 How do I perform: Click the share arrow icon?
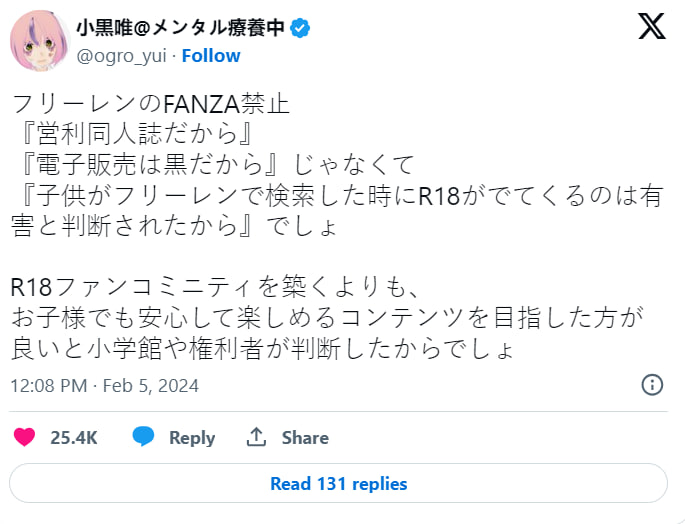[256, 437]
